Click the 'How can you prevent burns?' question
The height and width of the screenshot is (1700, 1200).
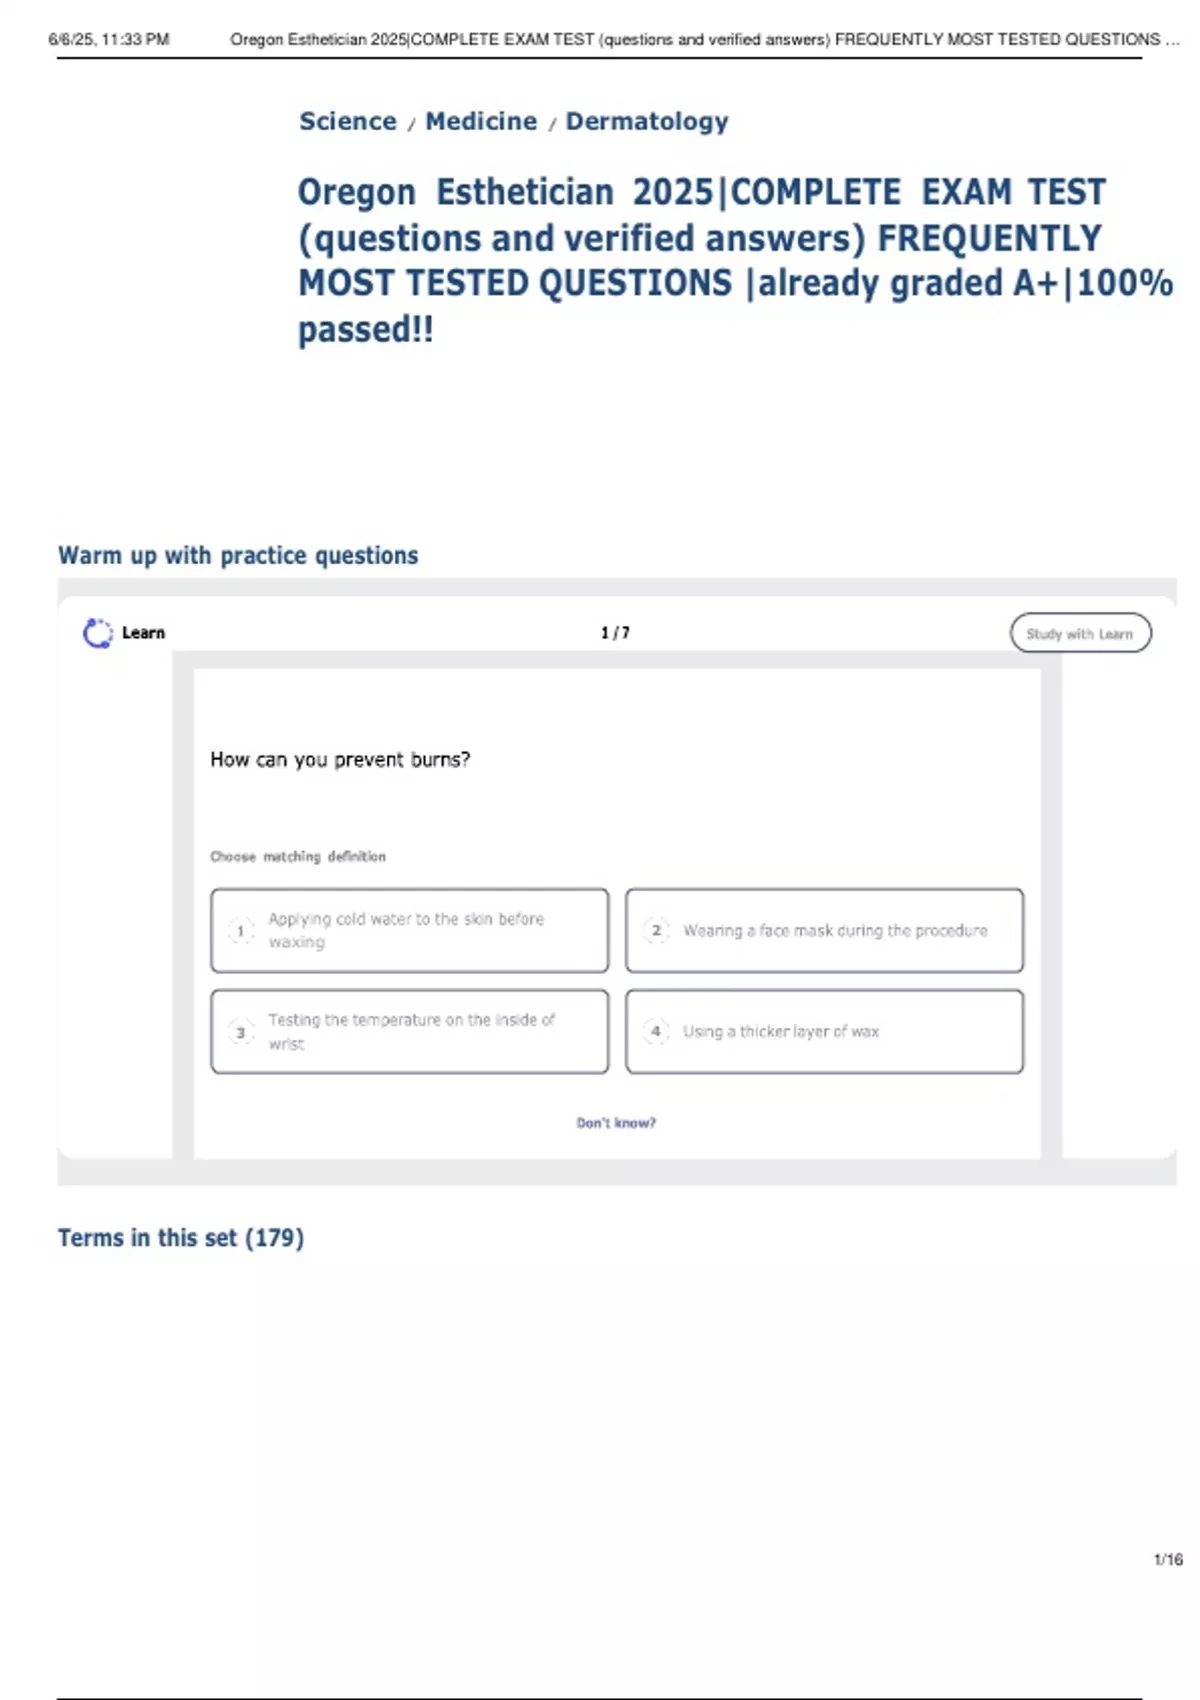[x=340, y=760]
